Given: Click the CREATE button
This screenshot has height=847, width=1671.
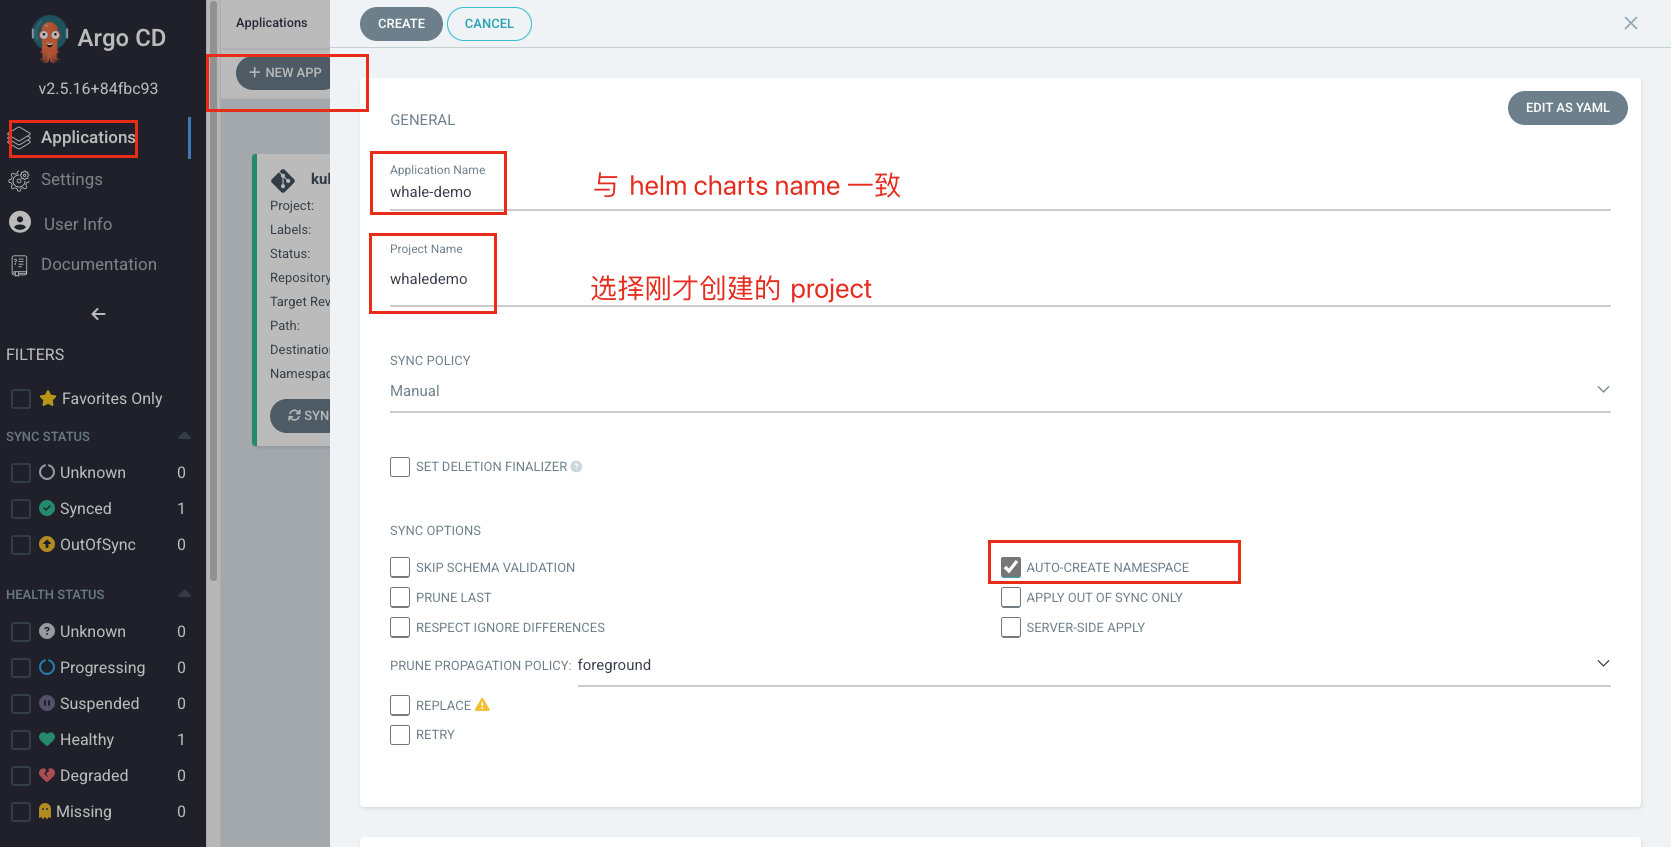Looking at the screenshot, I should pos(401,24).
